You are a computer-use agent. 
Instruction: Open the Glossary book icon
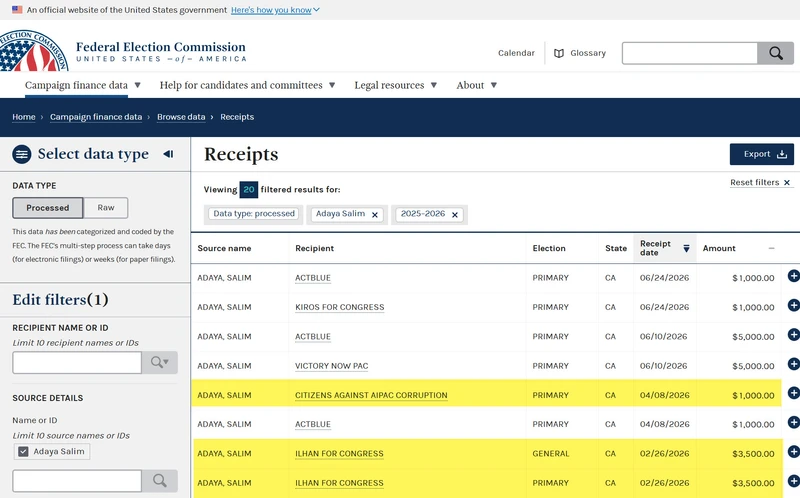click(559, 53)
